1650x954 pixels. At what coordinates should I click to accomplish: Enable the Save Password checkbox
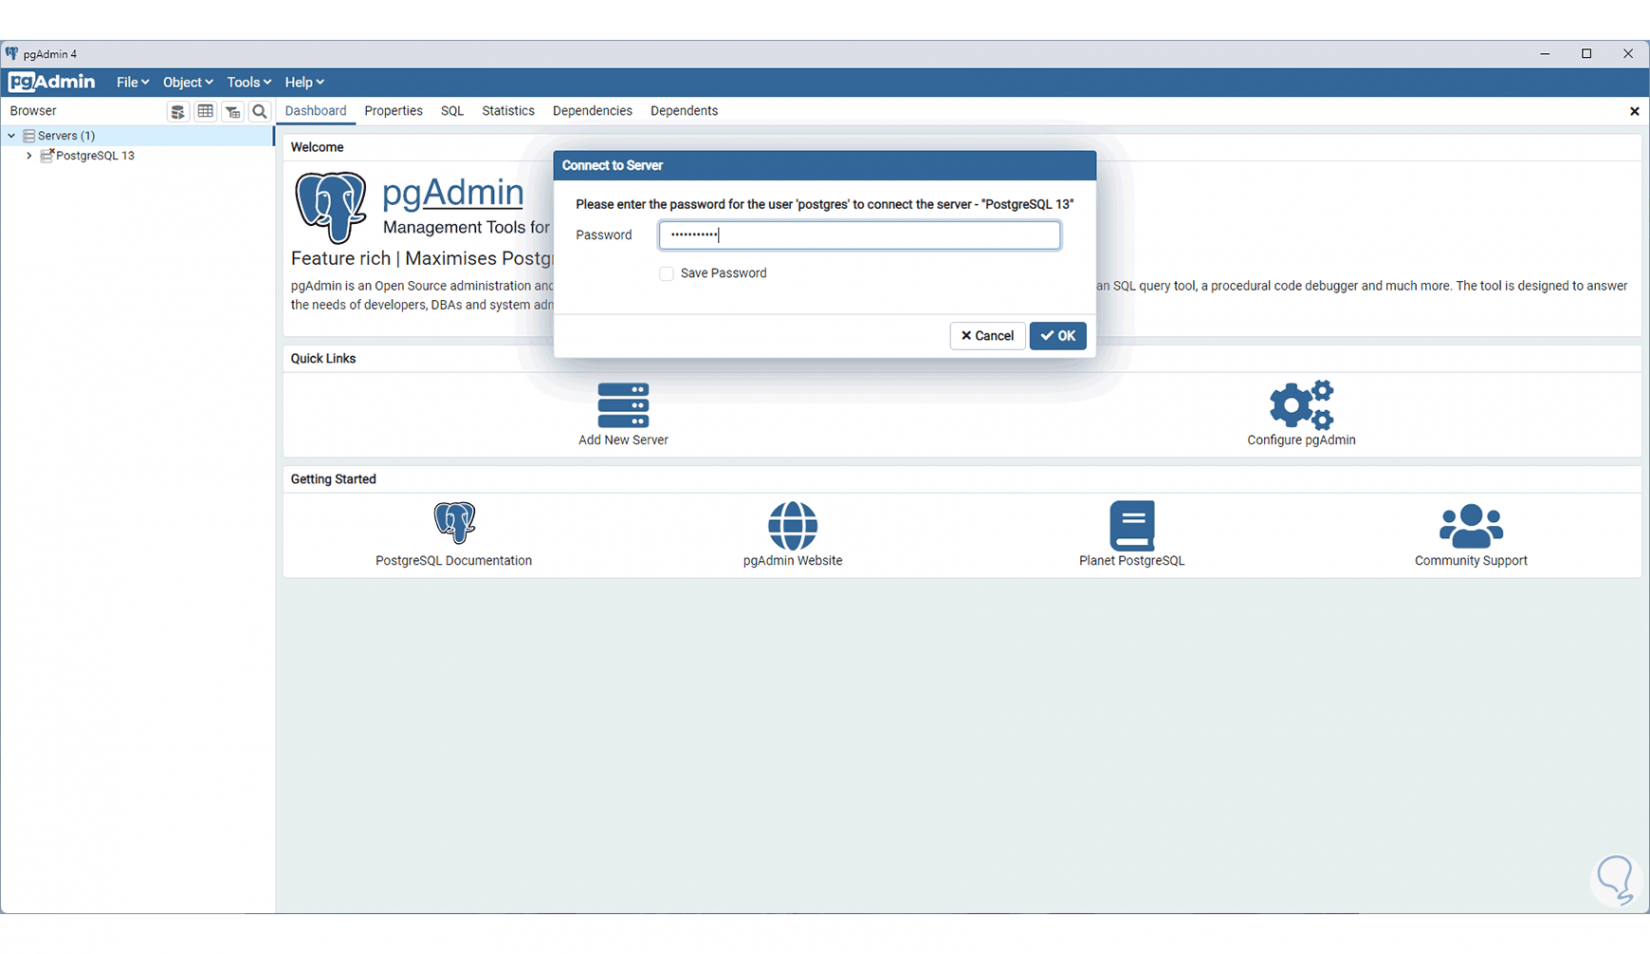(666, 273)
